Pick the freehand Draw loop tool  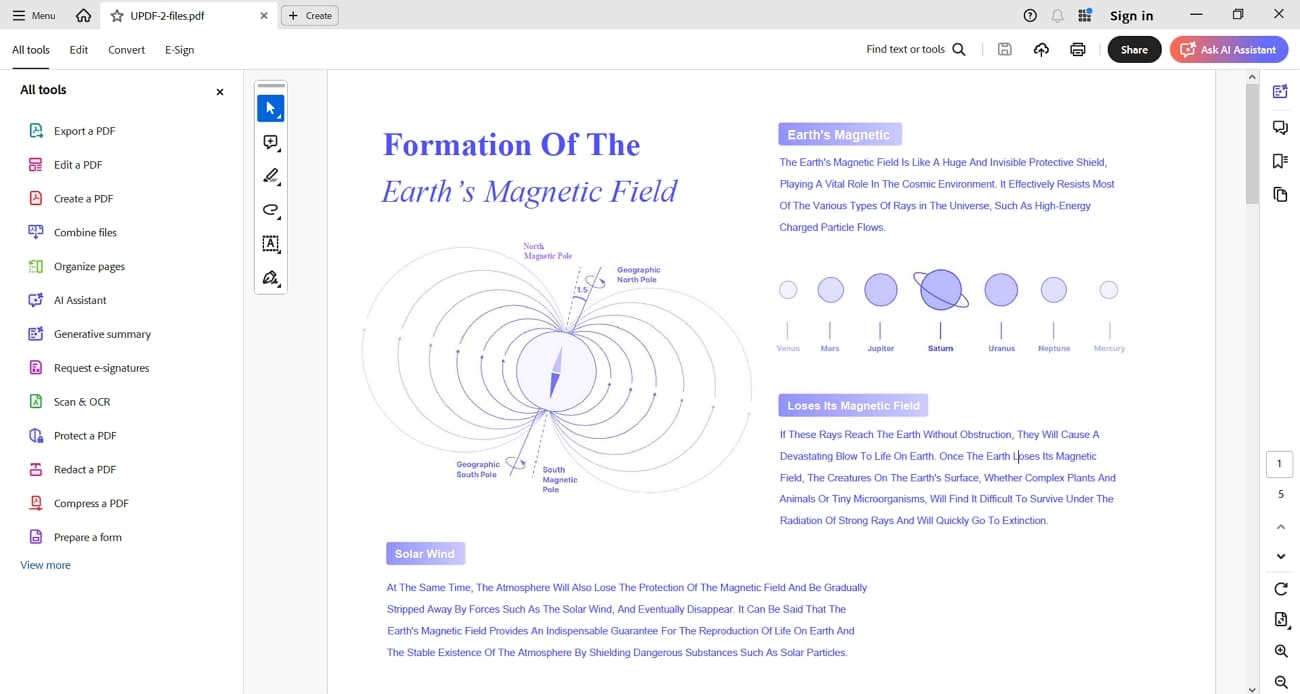(270, 210)
